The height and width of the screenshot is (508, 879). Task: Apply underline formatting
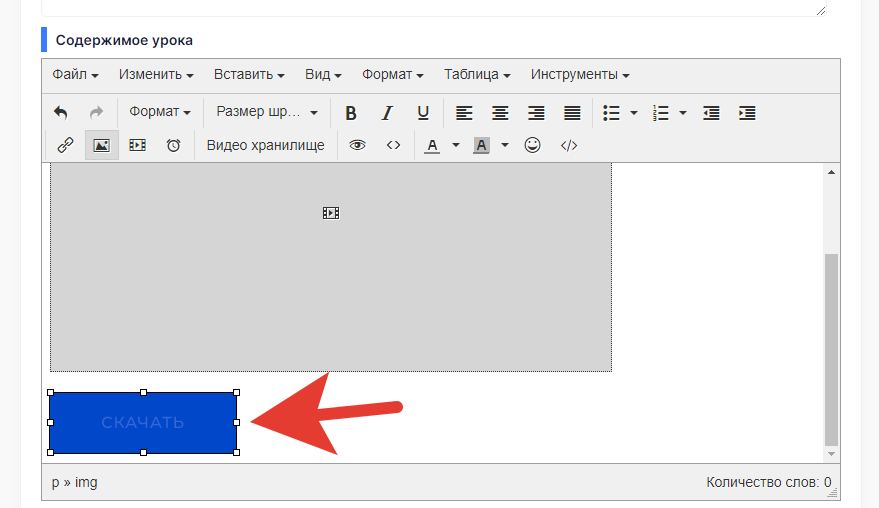(423, 113)
